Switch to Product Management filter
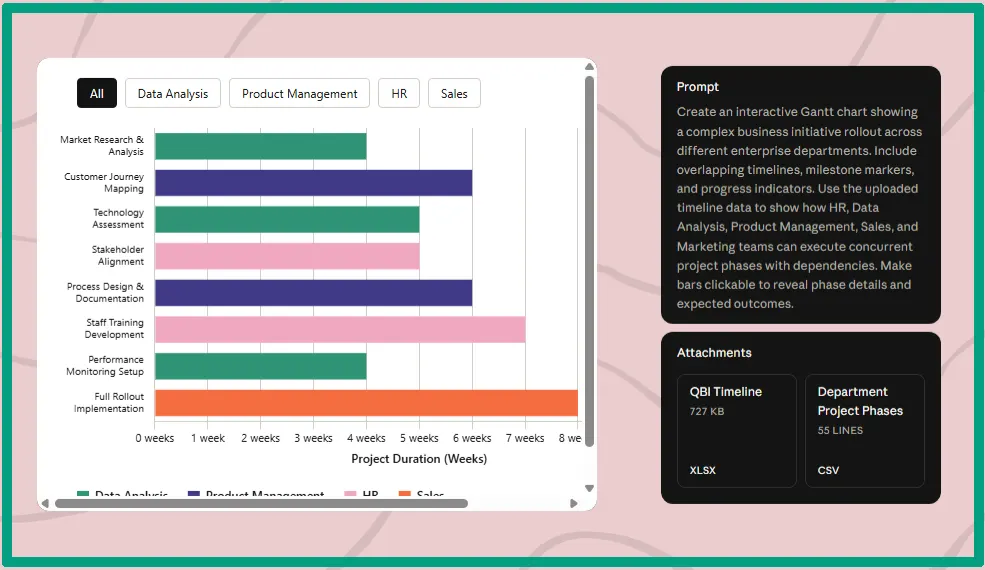 tap(299, 93)
